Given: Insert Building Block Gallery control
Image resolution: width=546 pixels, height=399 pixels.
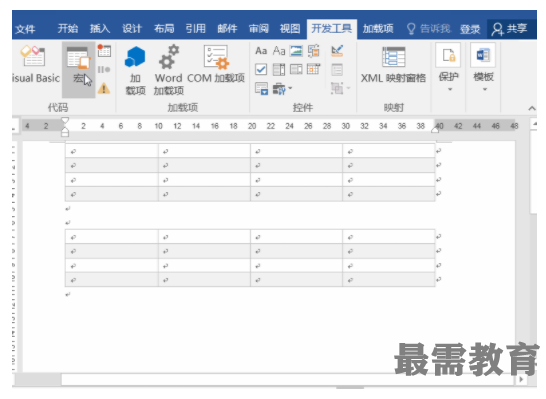Looking at the screenshot, I should tap(314, 51).
